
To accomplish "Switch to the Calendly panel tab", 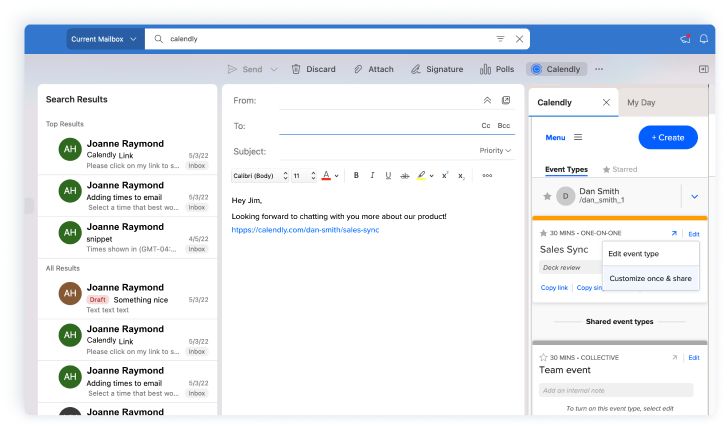I will (x=555, y=102).
